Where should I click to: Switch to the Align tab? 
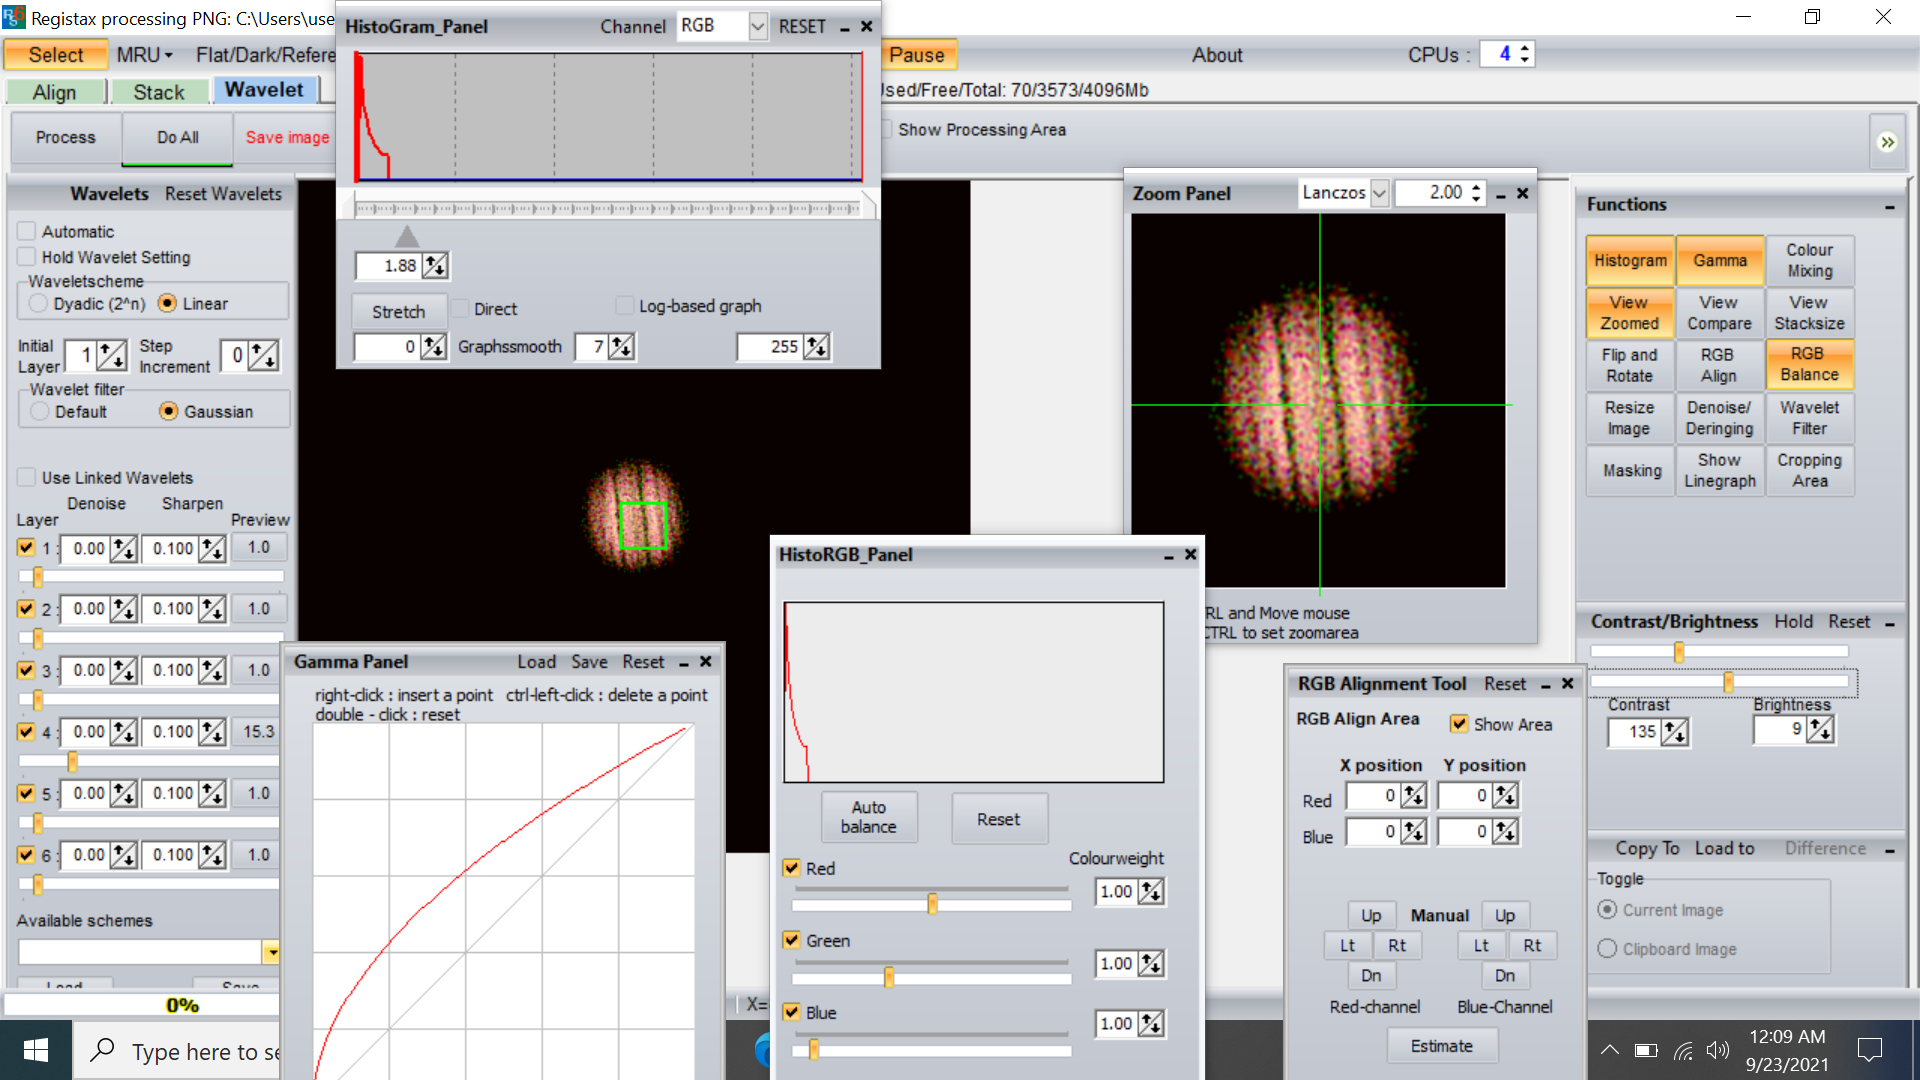55,92
